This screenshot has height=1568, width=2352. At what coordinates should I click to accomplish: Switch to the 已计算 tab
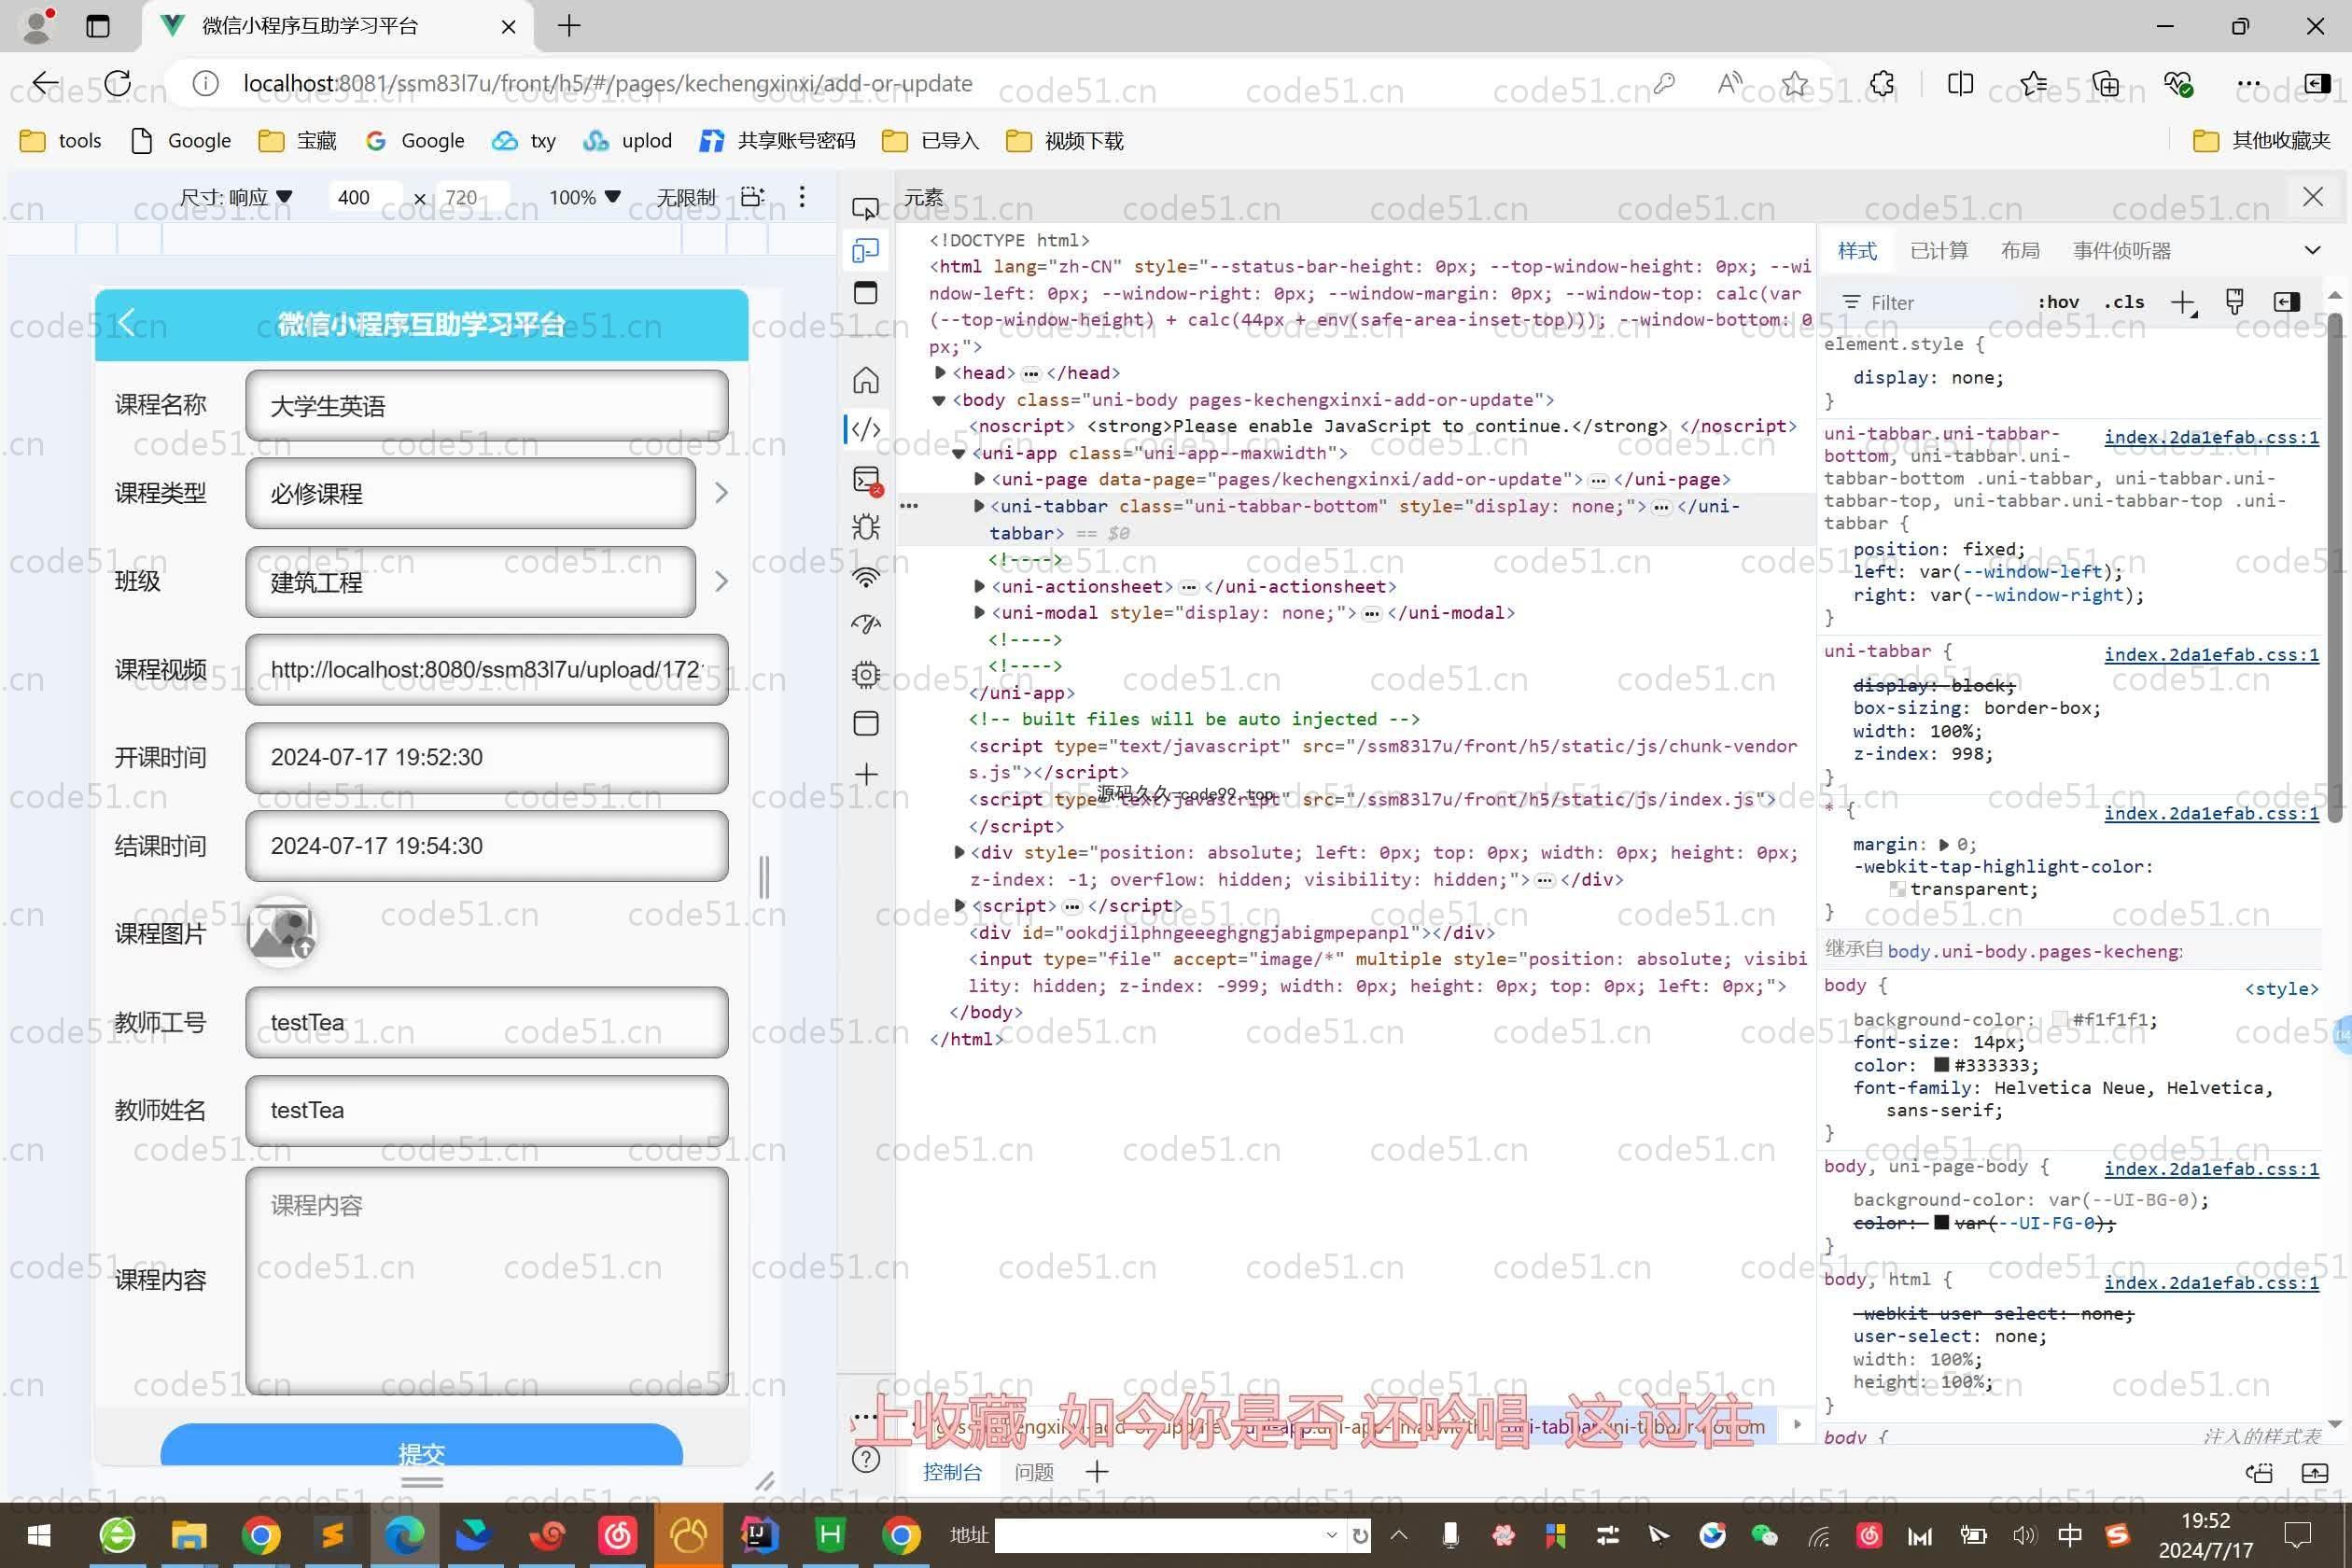click(1939, 251)
